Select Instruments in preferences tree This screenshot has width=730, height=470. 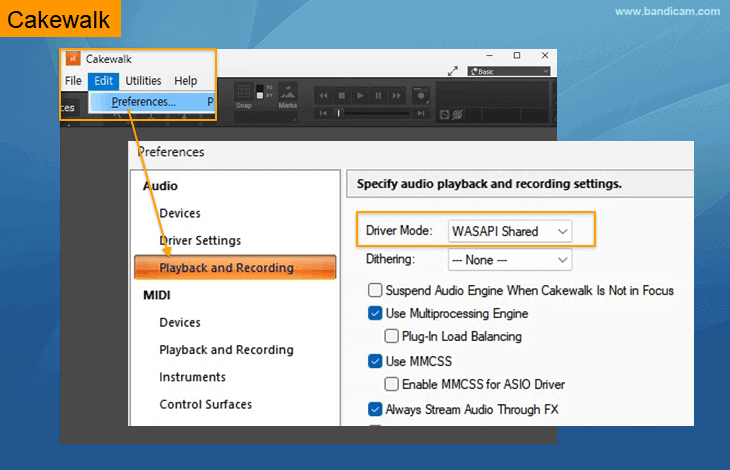pyautogui.click(x=192, y=377)
